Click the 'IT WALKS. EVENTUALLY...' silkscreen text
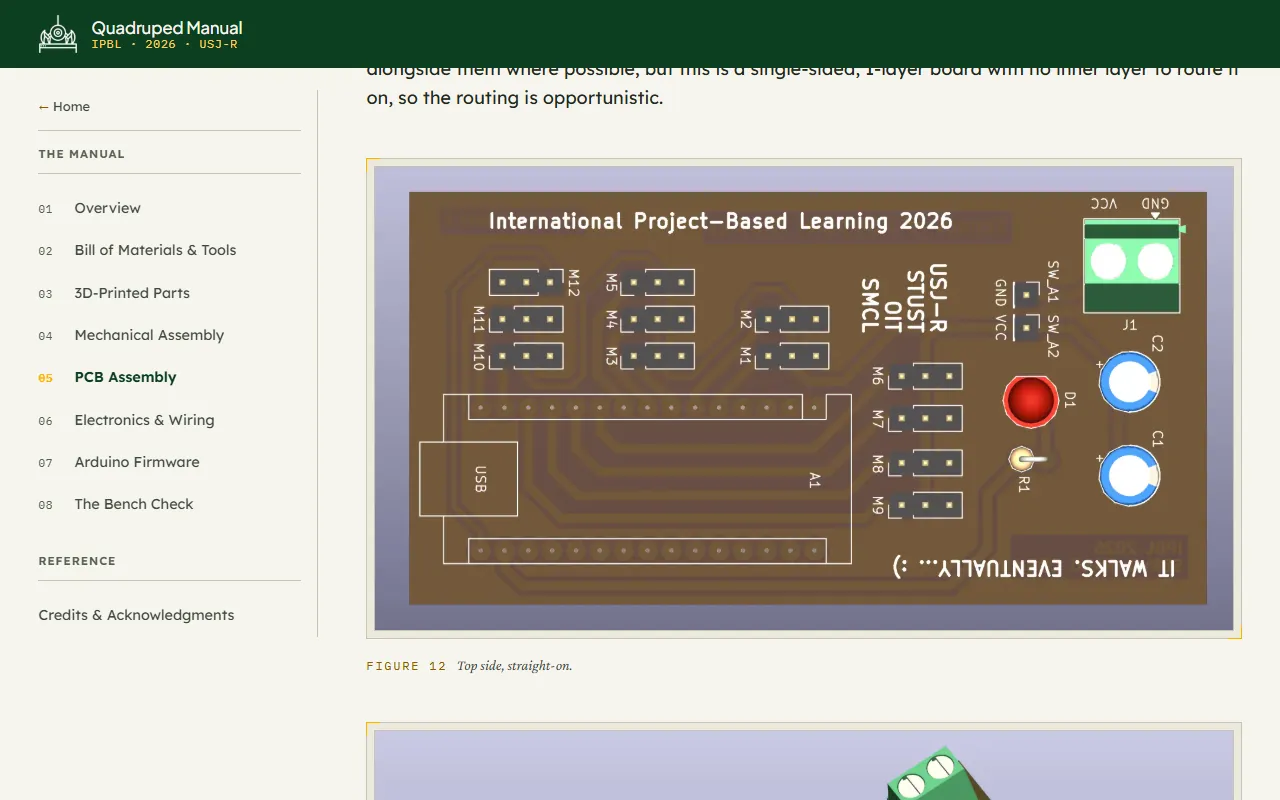Viewport: 1280px width, 800px height. [x=1034, y=567]
